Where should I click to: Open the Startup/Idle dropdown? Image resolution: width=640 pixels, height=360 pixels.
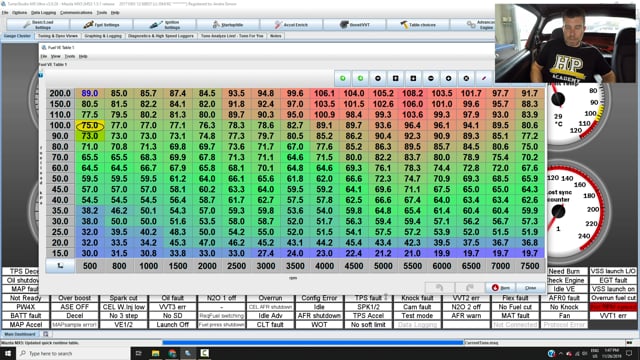[228, 25]
